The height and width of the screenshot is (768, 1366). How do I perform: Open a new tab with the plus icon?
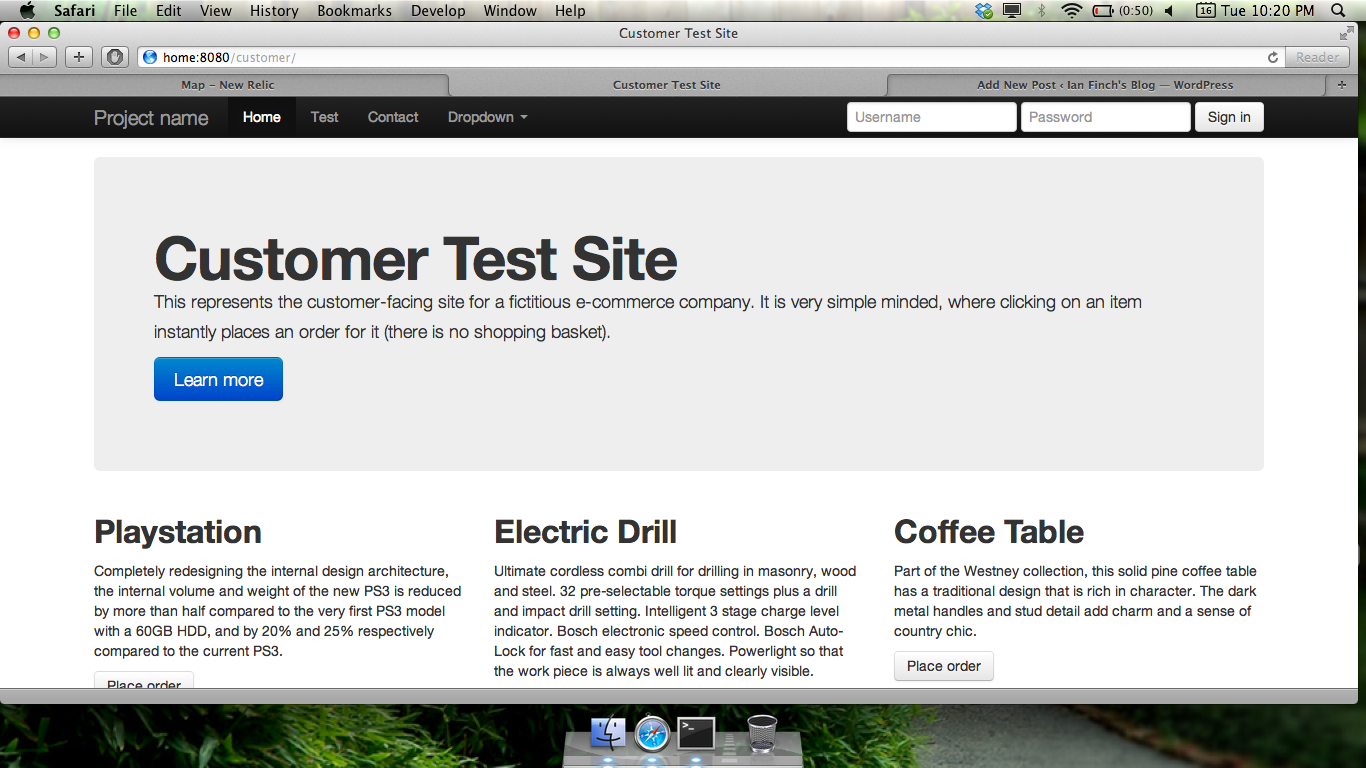tap(1342, 85)
